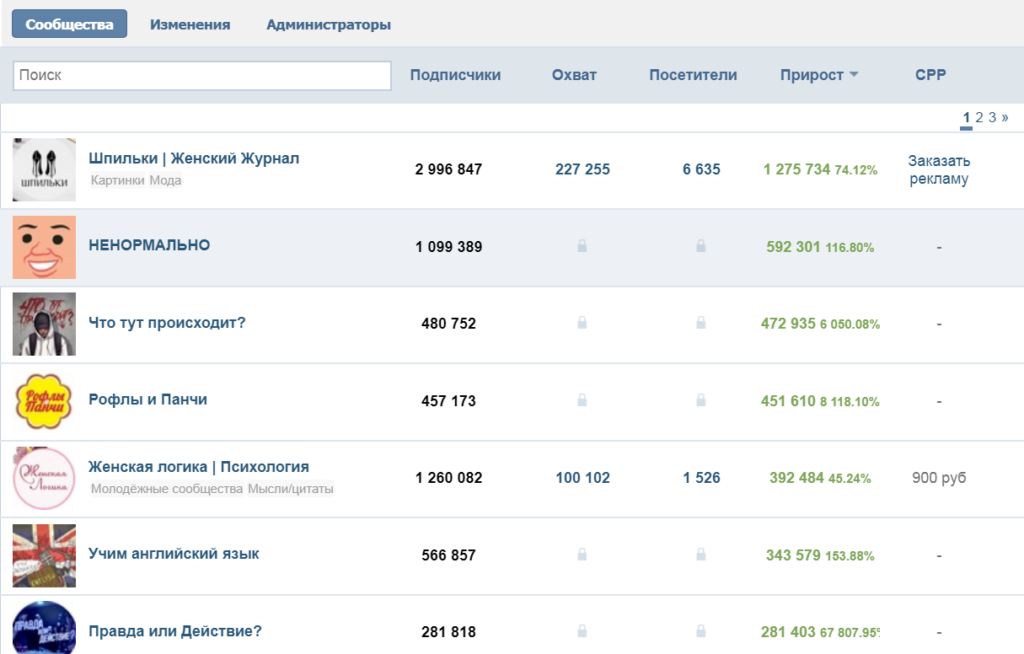Click the Молодёжные сообщества tag
This screenshot has width=1024, height=654.
click(x=167, y=489)
